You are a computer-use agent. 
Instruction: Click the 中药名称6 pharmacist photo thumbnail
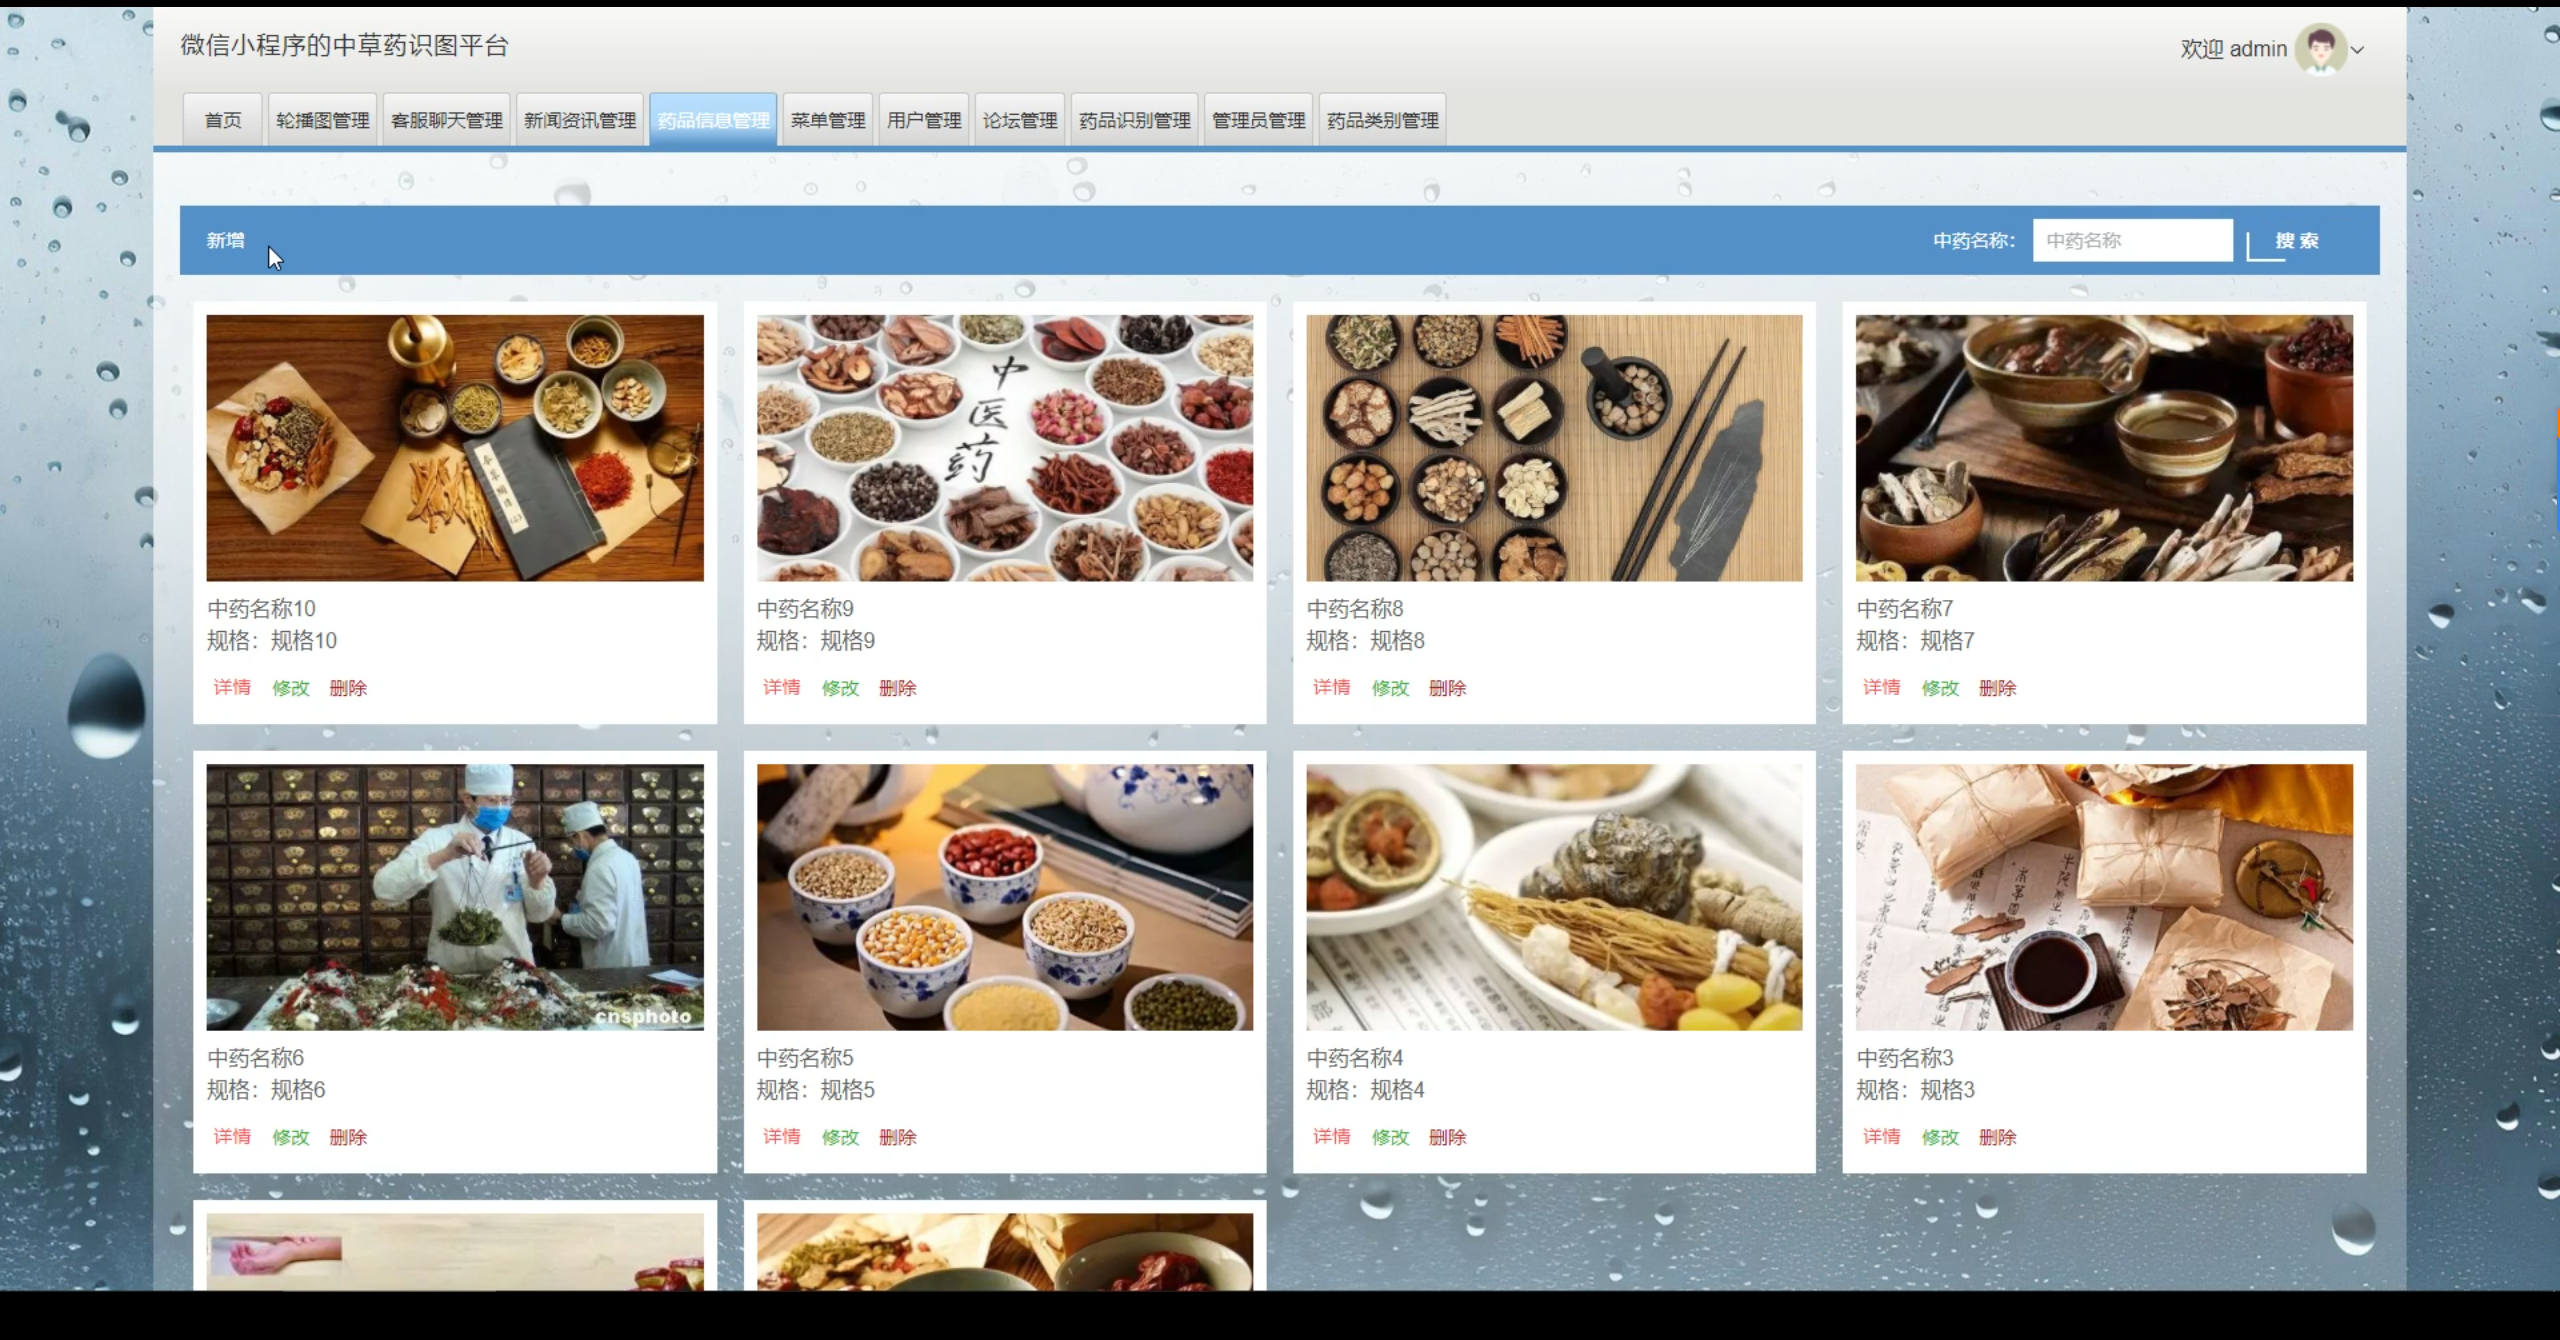coord(455,897)
